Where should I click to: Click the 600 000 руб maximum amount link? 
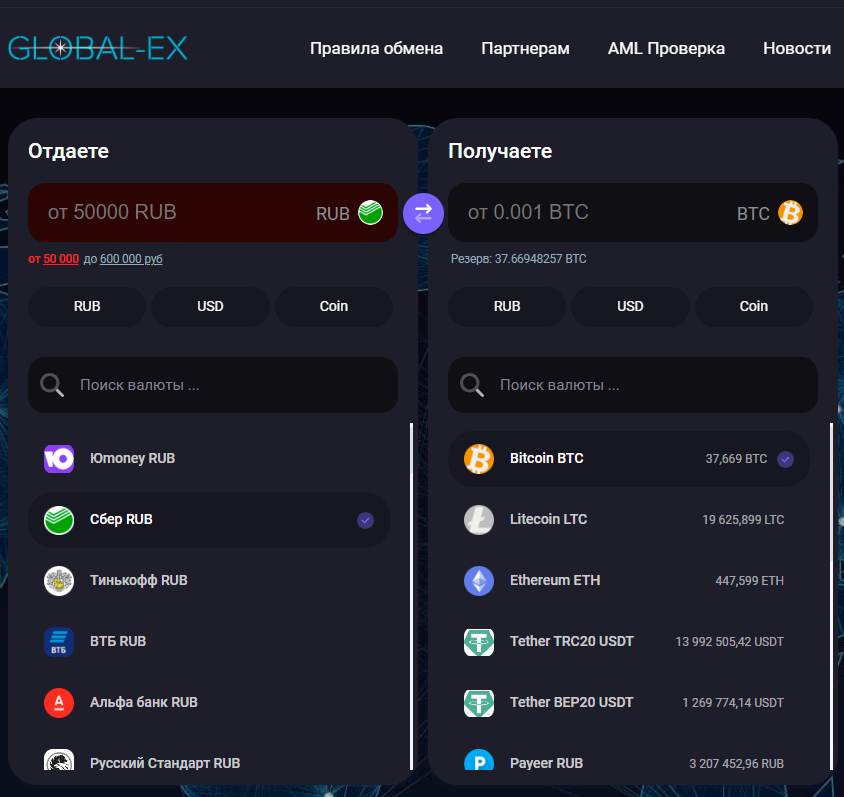click(131, 259)
